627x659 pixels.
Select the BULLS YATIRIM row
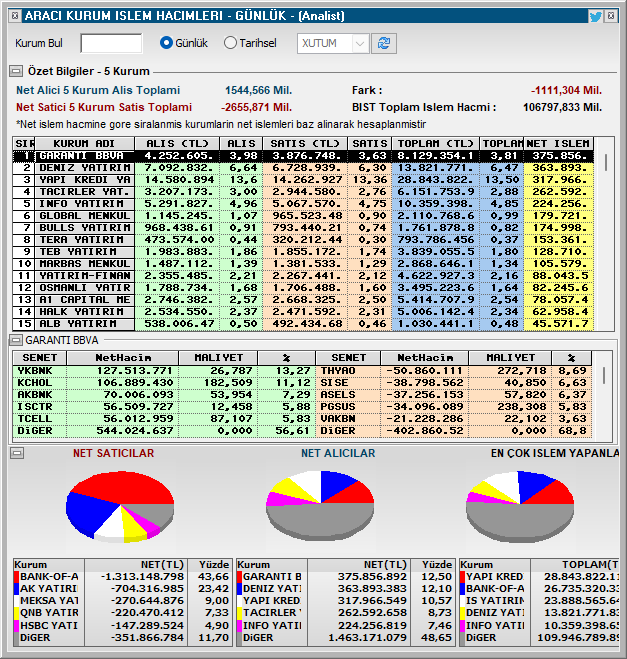(303, 228)
